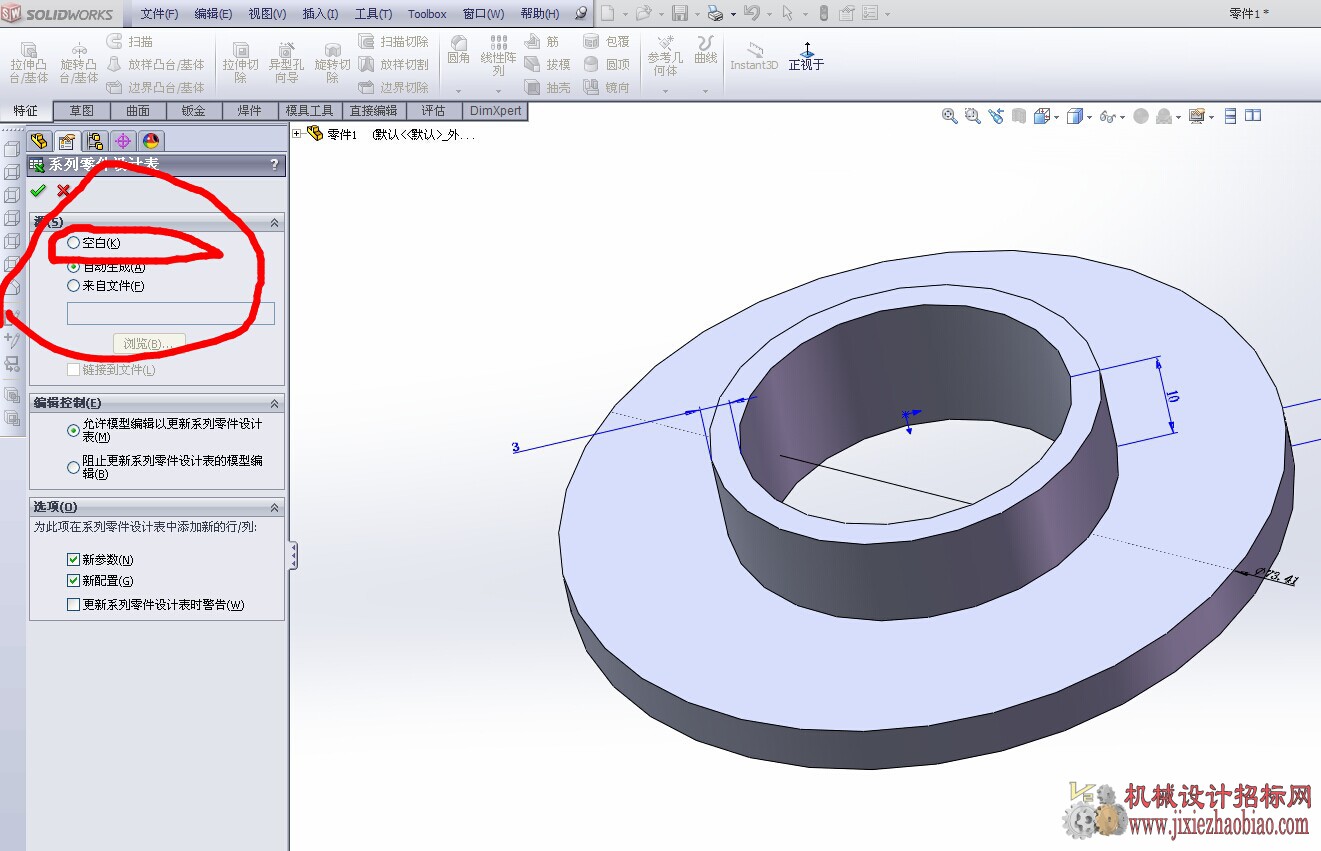
Task: Select the 来自文件(F) from-file option
Action: pos(106,286)
